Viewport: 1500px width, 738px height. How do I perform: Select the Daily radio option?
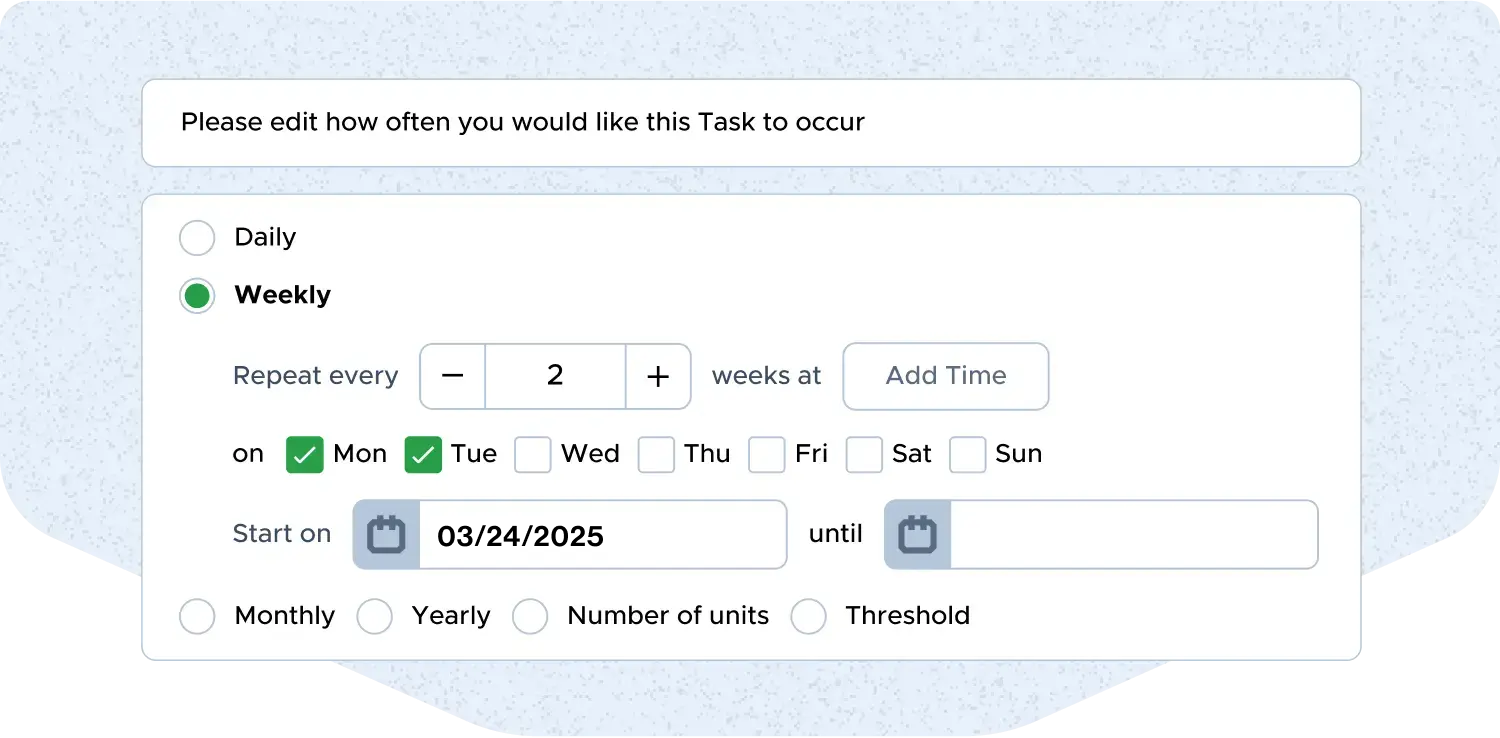pyautogui.click(x=197, y=238)
